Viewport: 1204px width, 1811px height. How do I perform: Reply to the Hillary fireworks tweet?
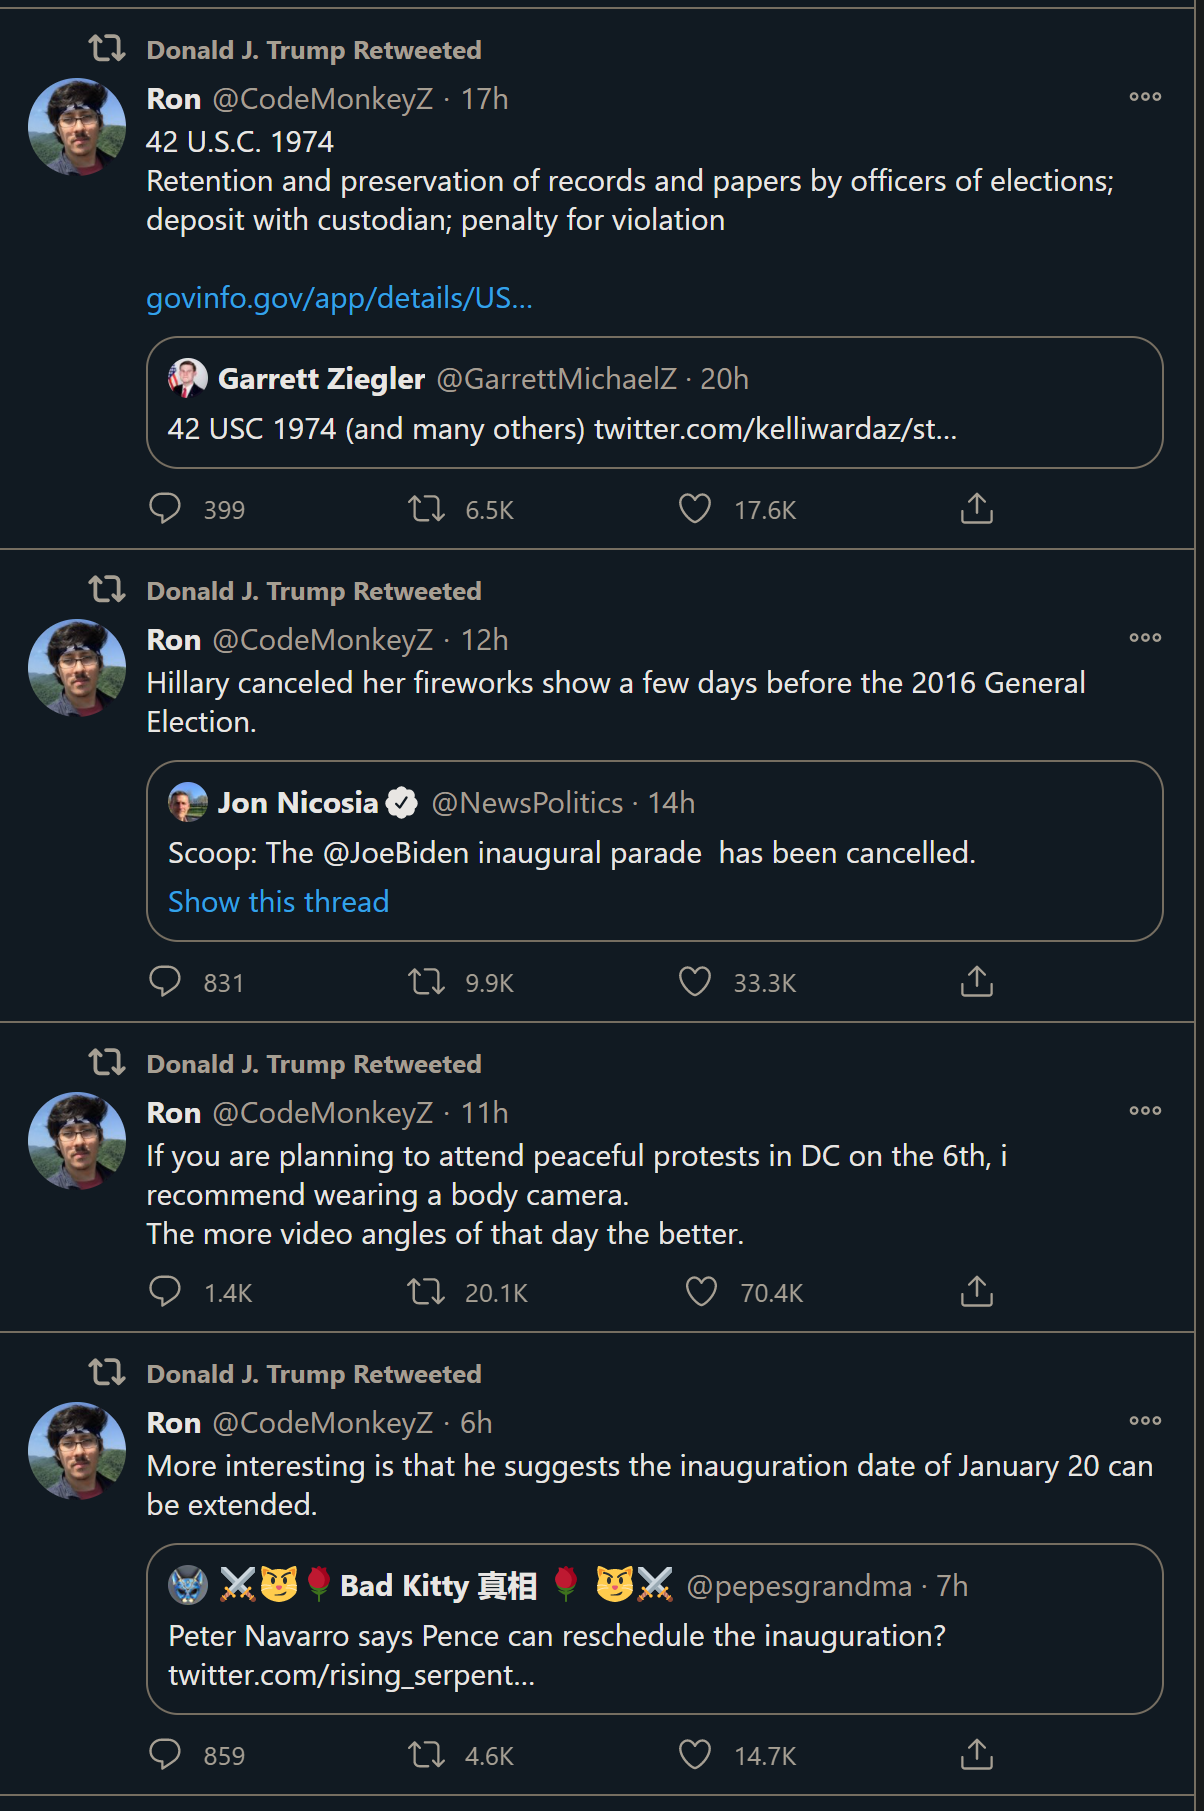[x=165, y=982]
